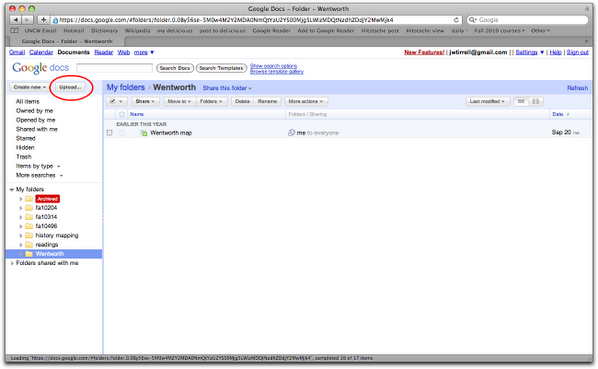The image size is (598, 369).
Task: Open the 'more' Google services menu
Action: [144, 52]
